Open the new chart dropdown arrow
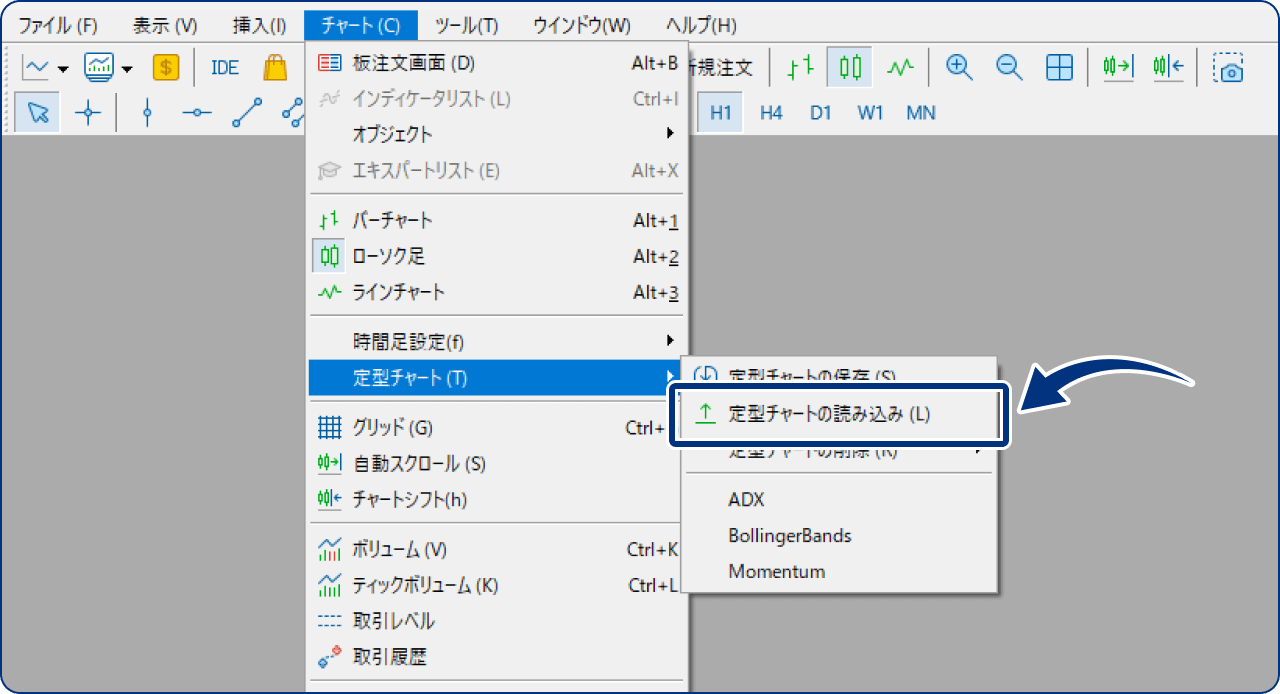 [64, 70]
